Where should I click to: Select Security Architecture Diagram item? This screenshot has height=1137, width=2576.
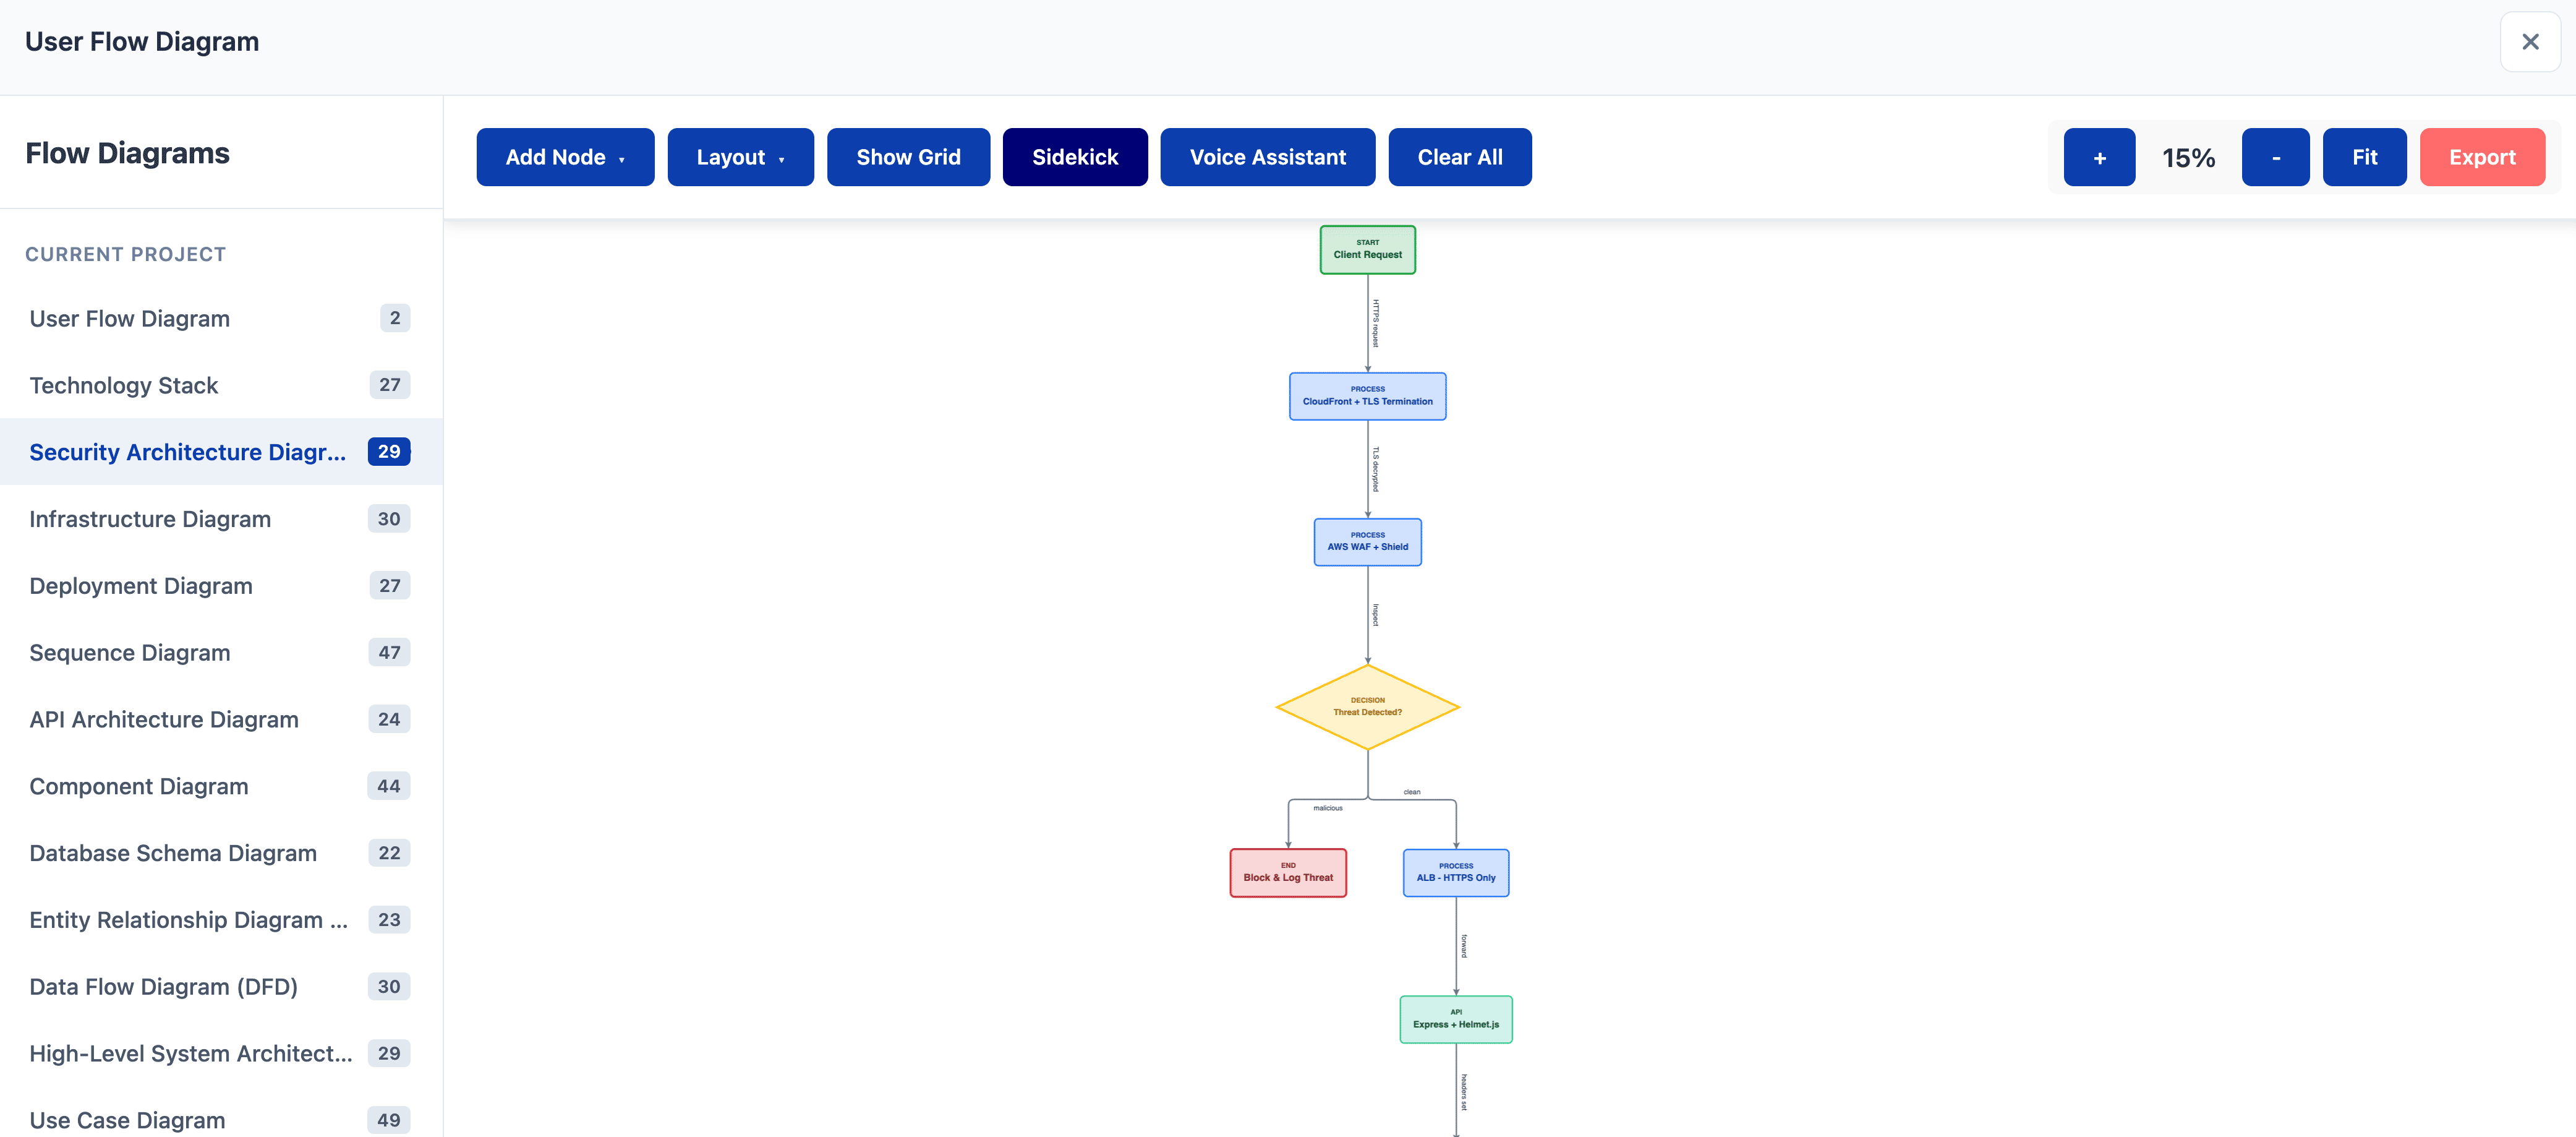221,452
